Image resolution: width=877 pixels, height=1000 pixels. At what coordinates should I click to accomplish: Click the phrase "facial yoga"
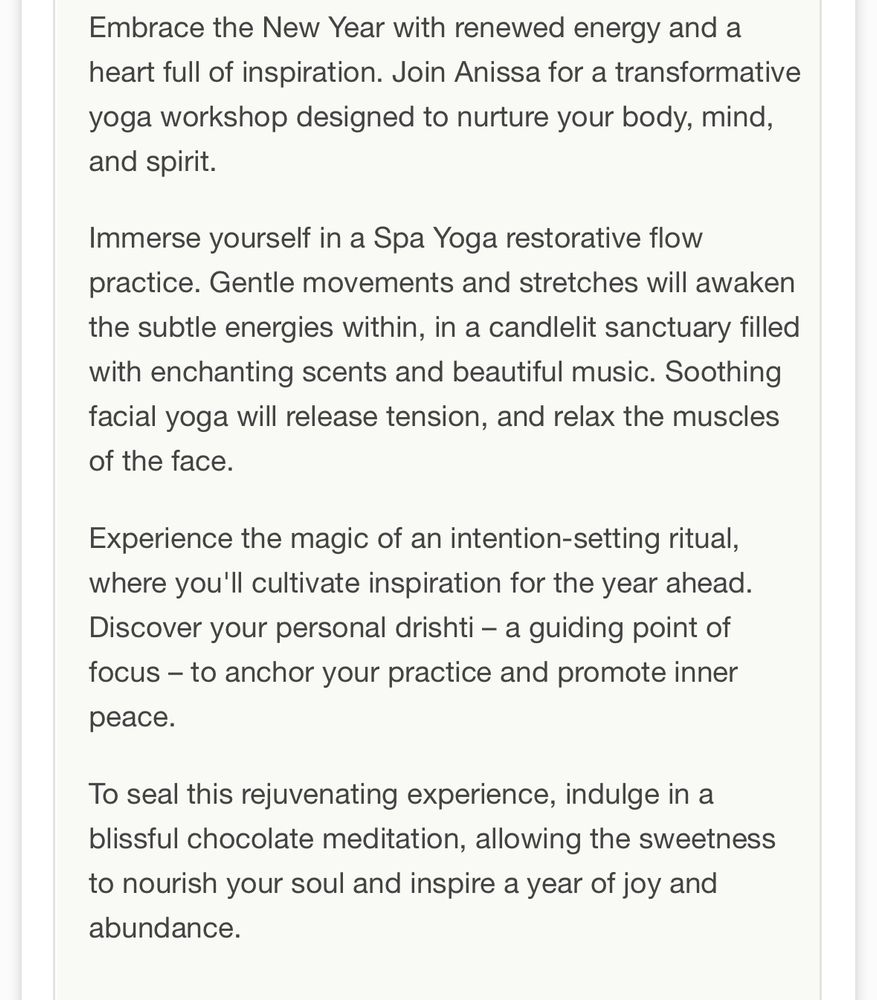click(158, 418)
